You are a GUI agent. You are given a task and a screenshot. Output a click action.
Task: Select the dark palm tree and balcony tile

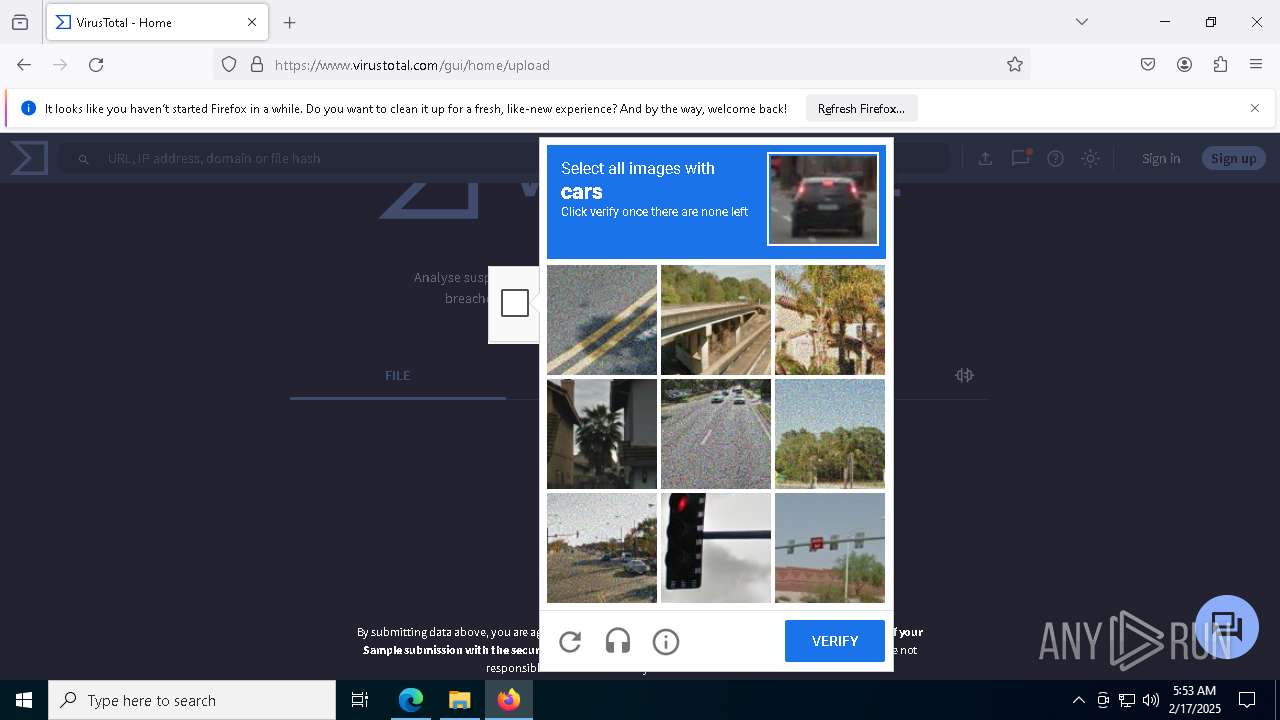pyautogui.click(x=602, y=434)
